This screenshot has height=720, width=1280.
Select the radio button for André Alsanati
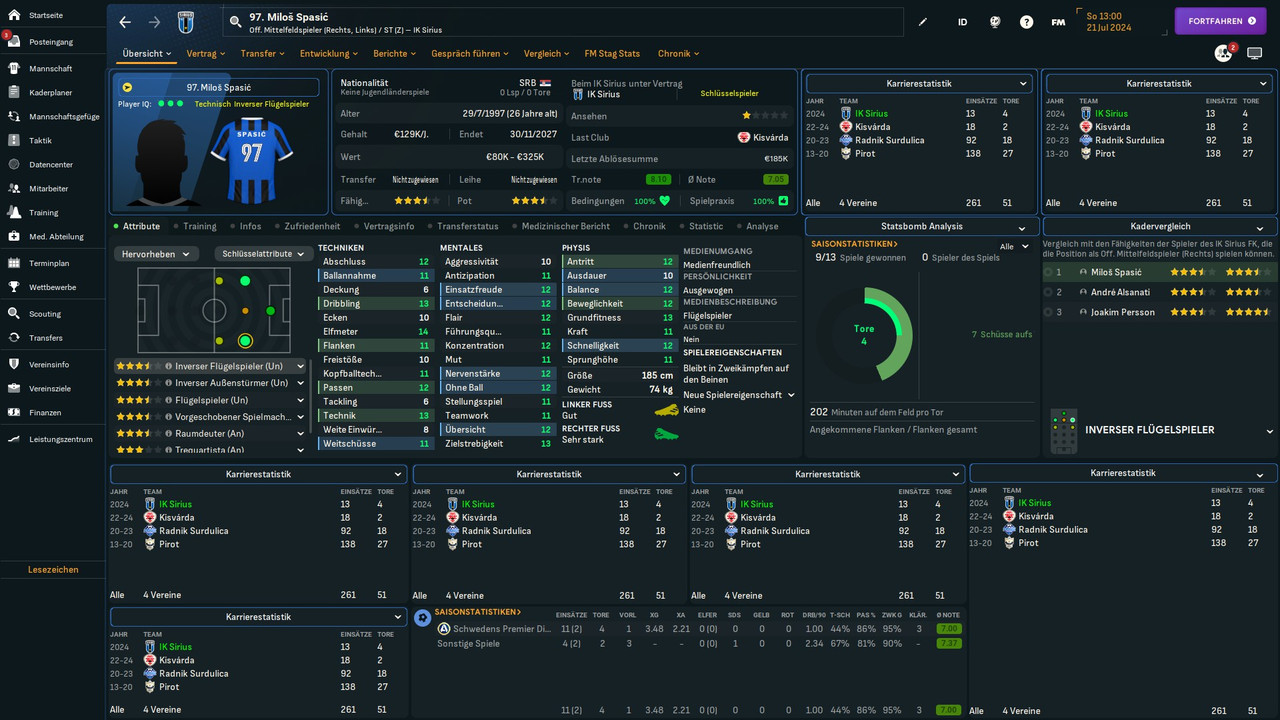point(1048,292)
